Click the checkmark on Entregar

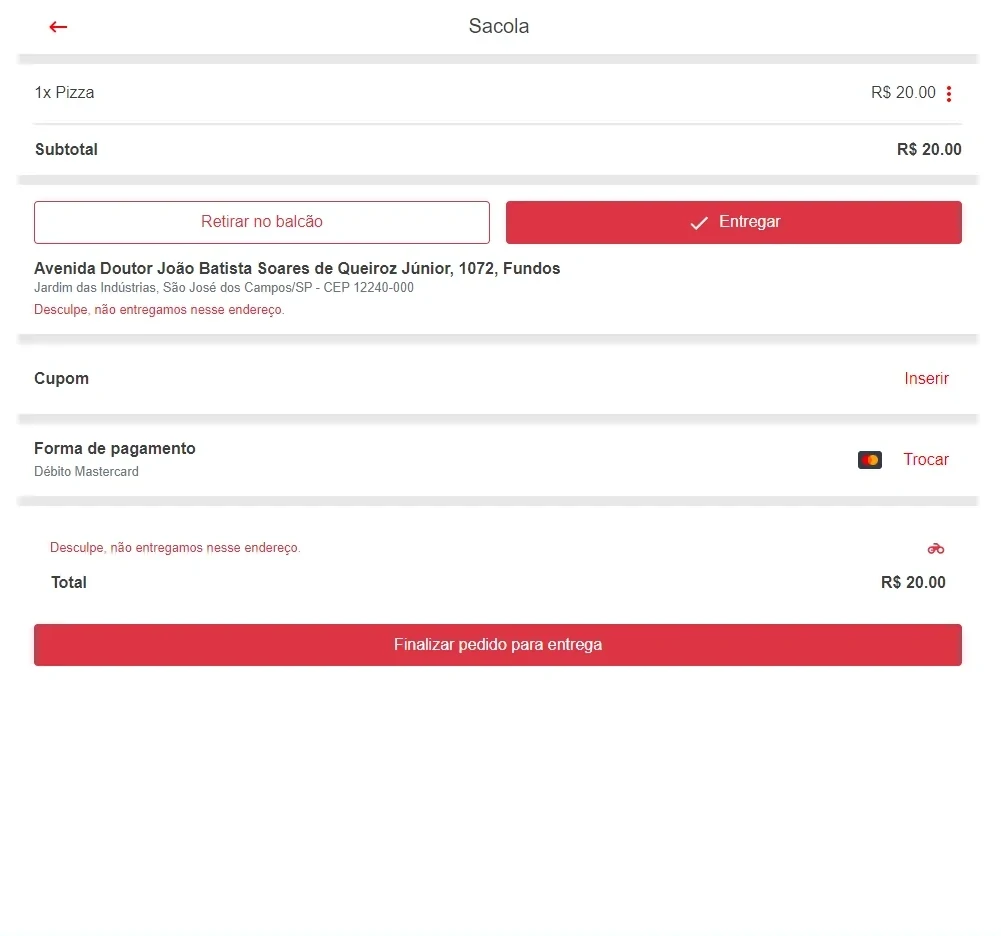pos(699,223)
